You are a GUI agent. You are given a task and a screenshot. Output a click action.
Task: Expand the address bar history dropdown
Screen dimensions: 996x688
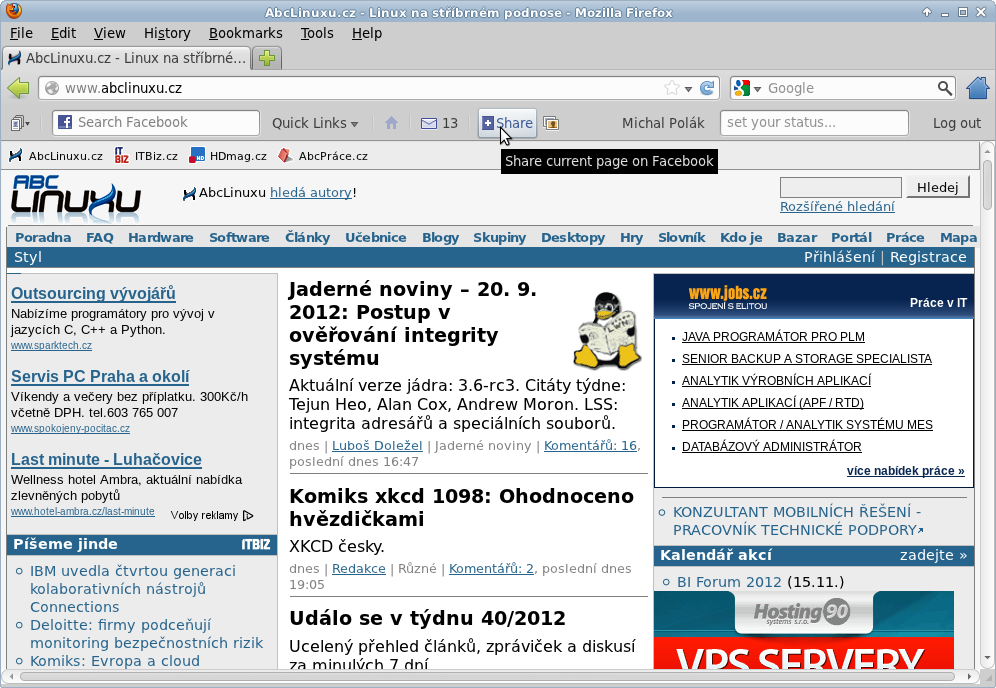[x=688, y=89]
